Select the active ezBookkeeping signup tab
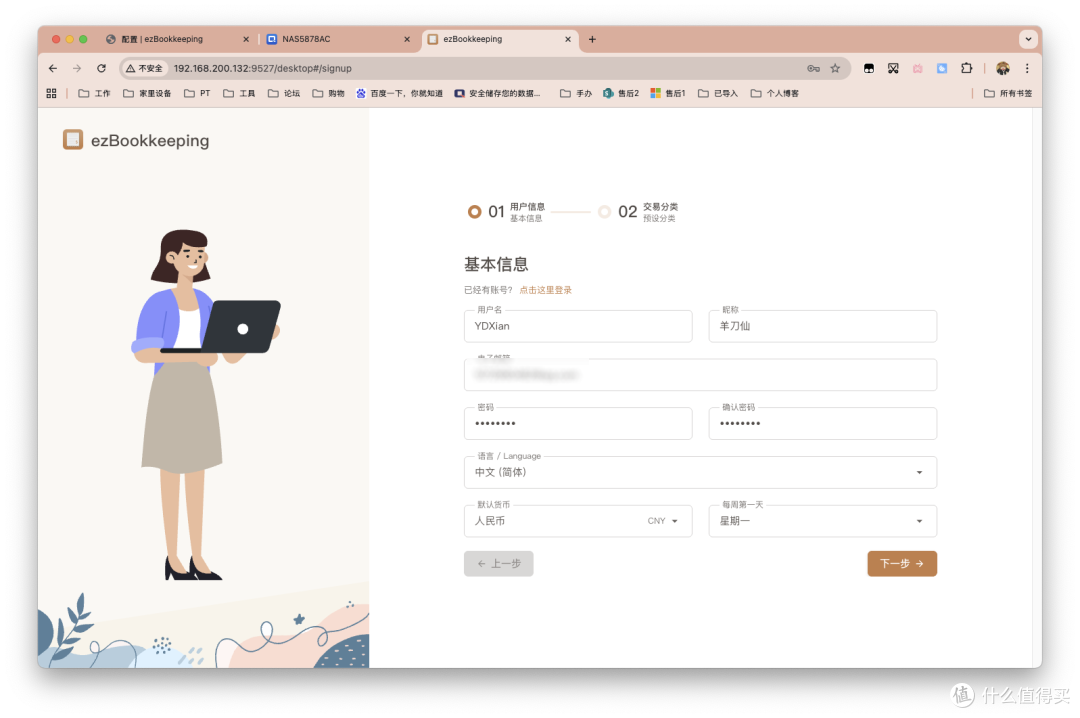Viewport: 1080px width, 718px height. (499, 39)
